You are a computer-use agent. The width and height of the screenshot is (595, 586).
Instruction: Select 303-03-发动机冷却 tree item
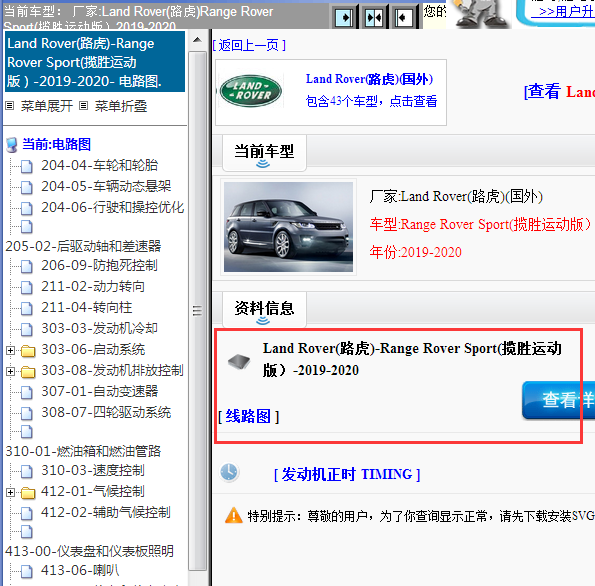click(x=99, y=328)
